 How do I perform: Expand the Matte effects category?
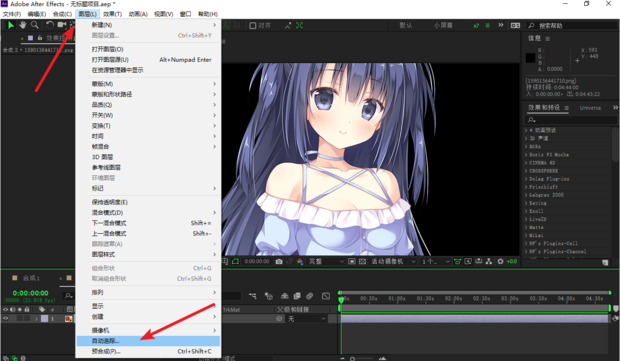coord(526,227)
